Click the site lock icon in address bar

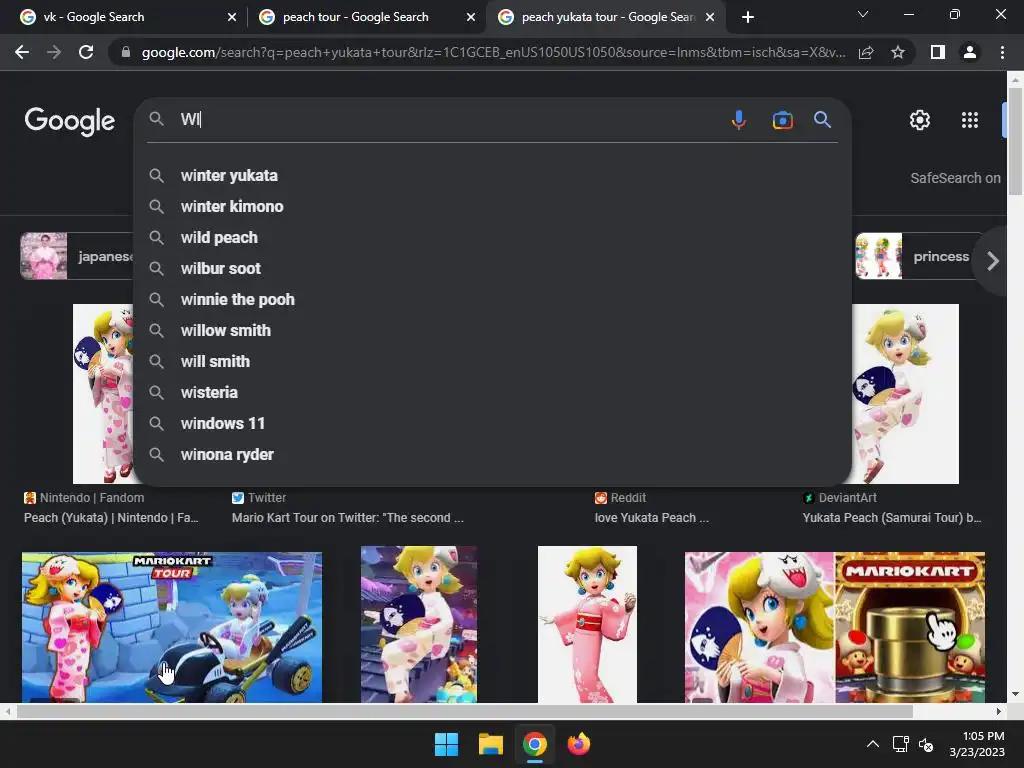click(125, 52)
